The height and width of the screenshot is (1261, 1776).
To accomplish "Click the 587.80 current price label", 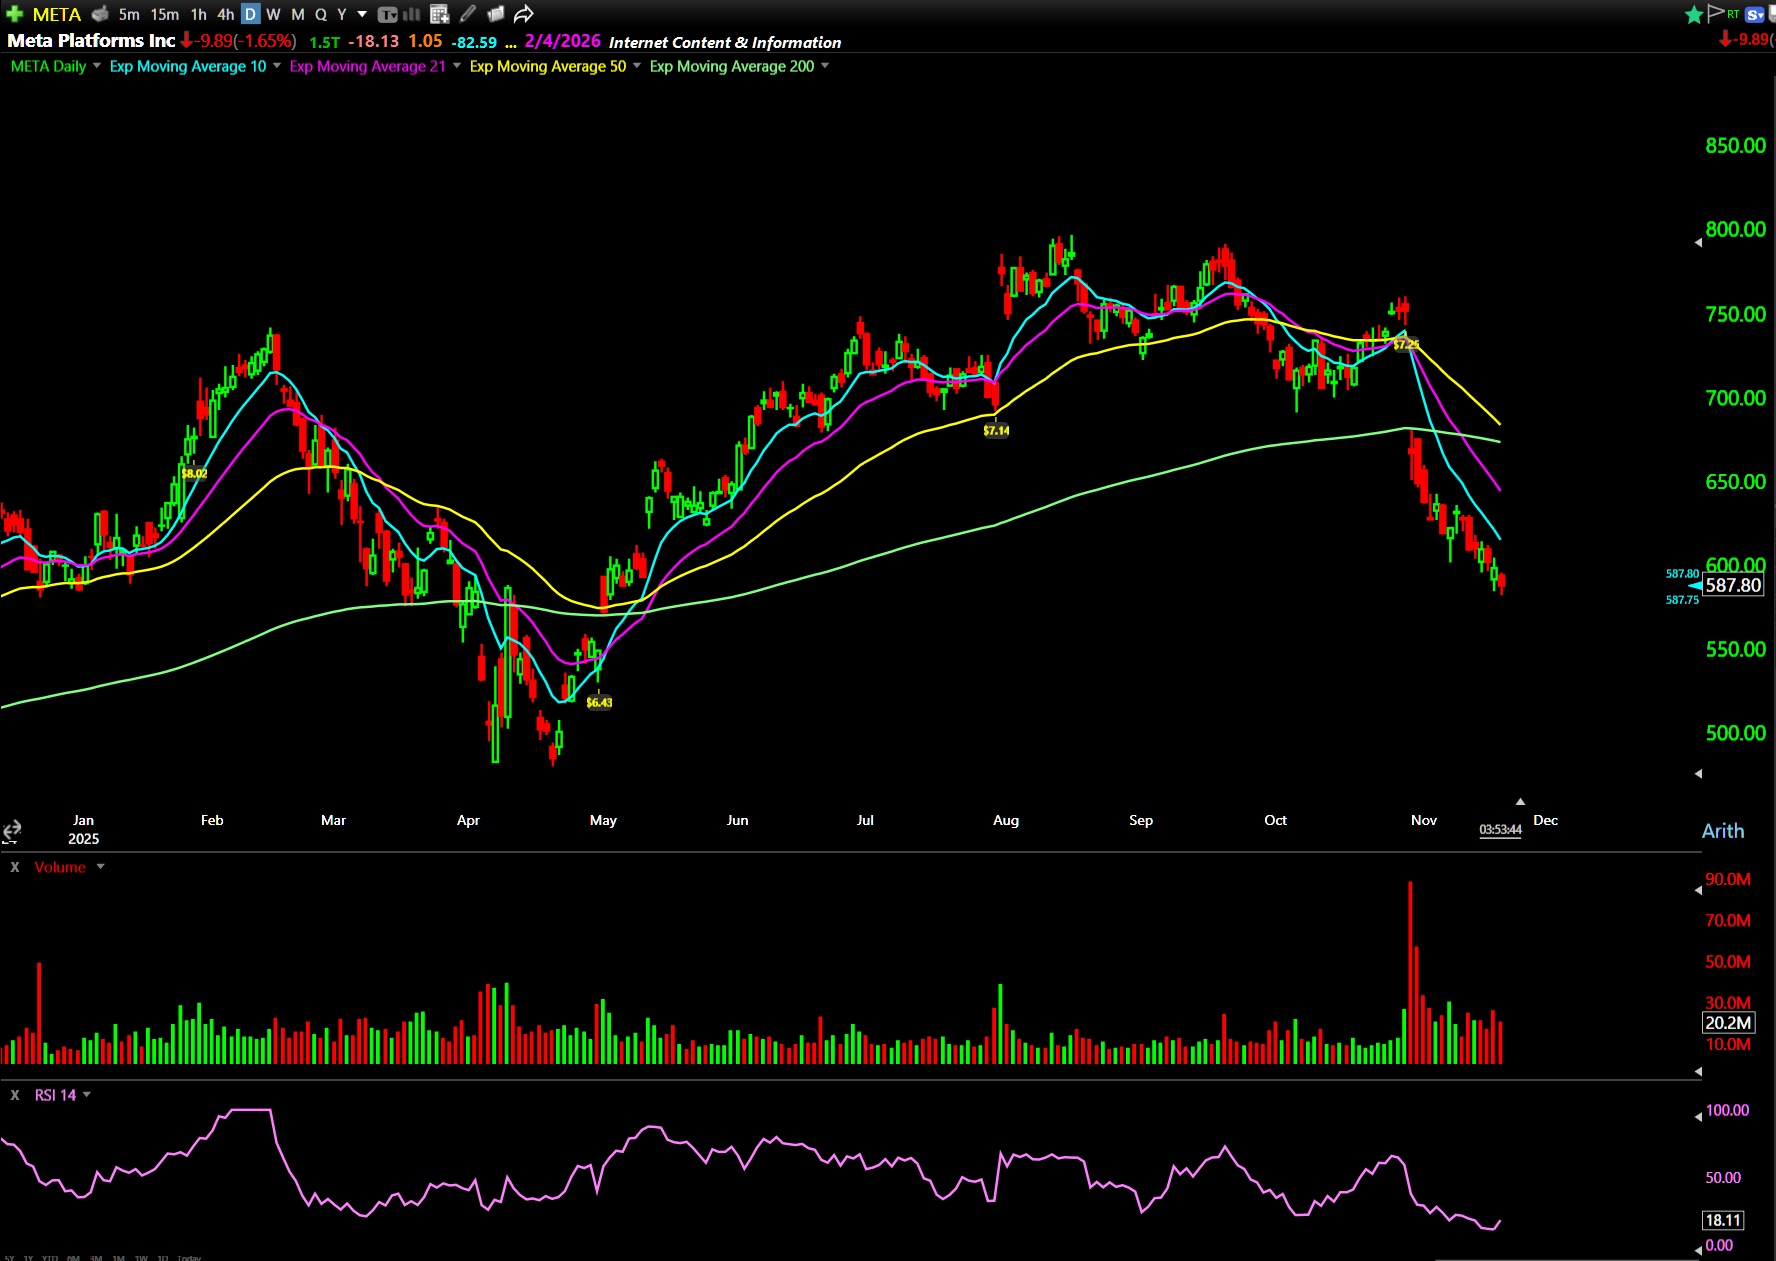I will click(1733, 585).
